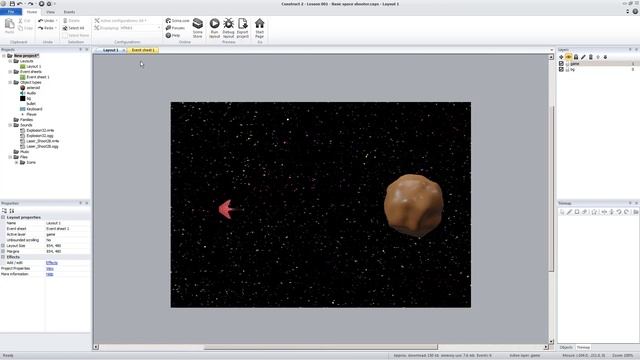640x360 pixels.
Task: Select Layout 1 in the Projects tree
Action: click(x=34, y=66)
